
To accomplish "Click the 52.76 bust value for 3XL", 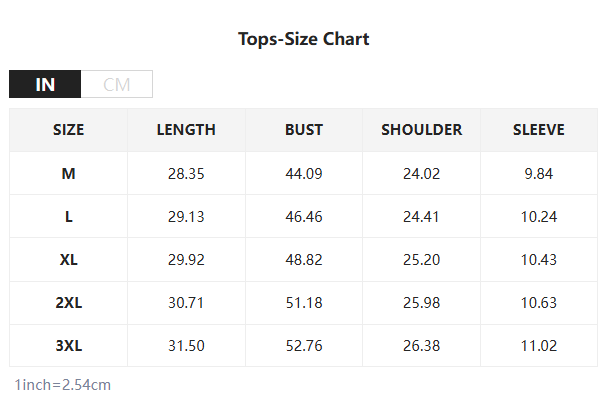I will [x=304, y=345].
